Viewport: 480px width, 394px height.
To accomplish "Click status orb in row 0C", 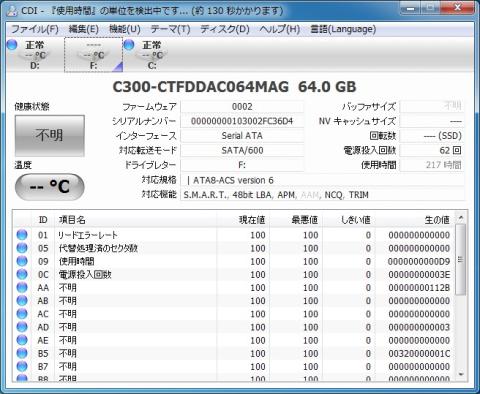I will coord(22,274).
